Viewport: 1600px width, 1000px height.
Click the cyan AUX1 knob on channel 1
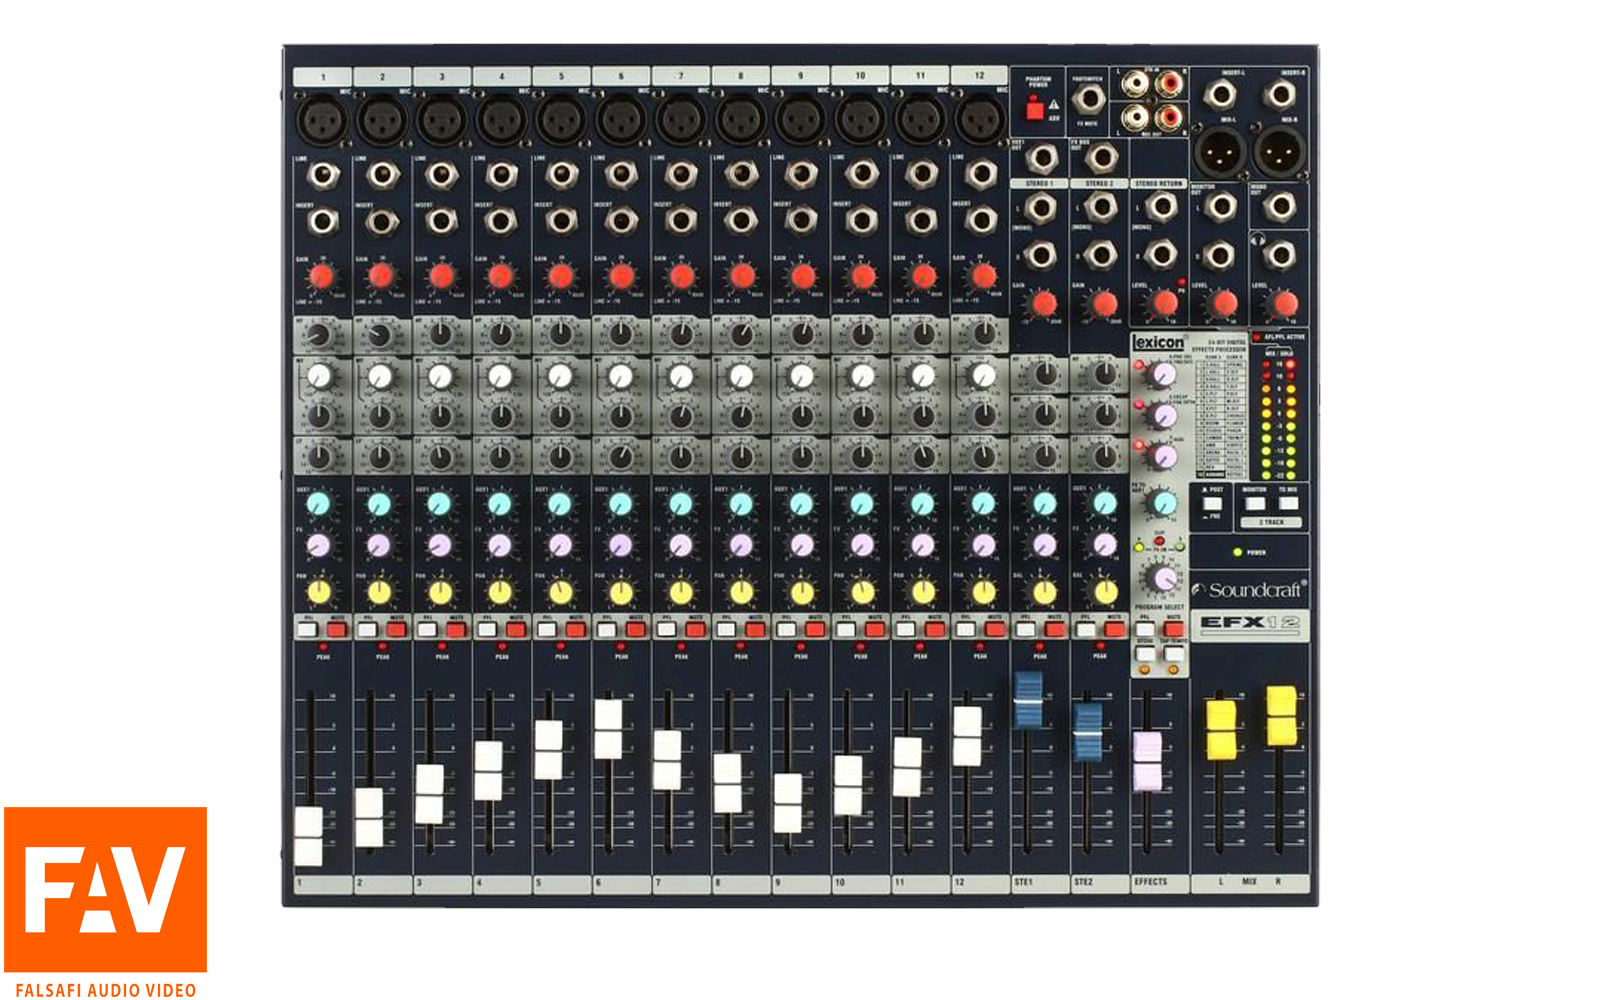[x=318, y=503]
